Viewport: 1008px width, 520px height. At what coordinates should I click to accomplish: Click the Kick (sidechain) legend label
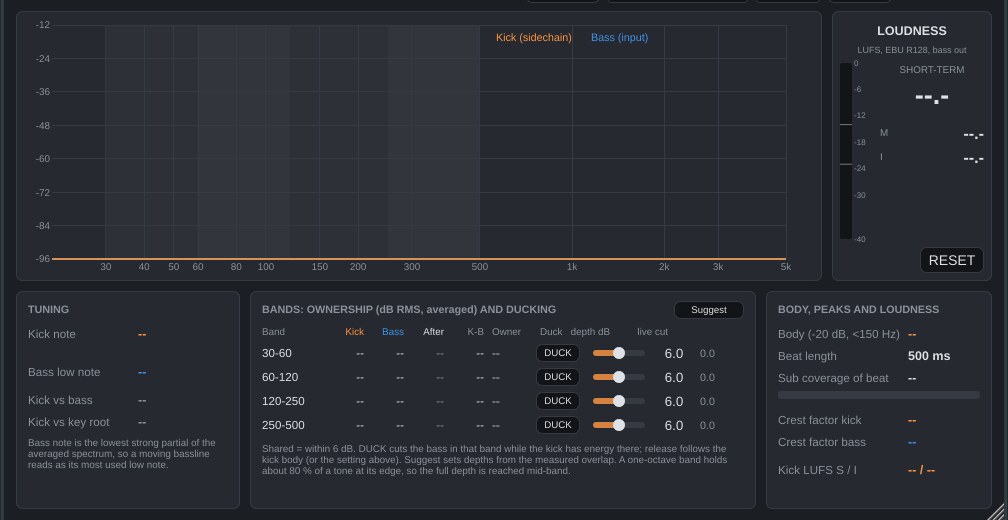tap(534, 37)
